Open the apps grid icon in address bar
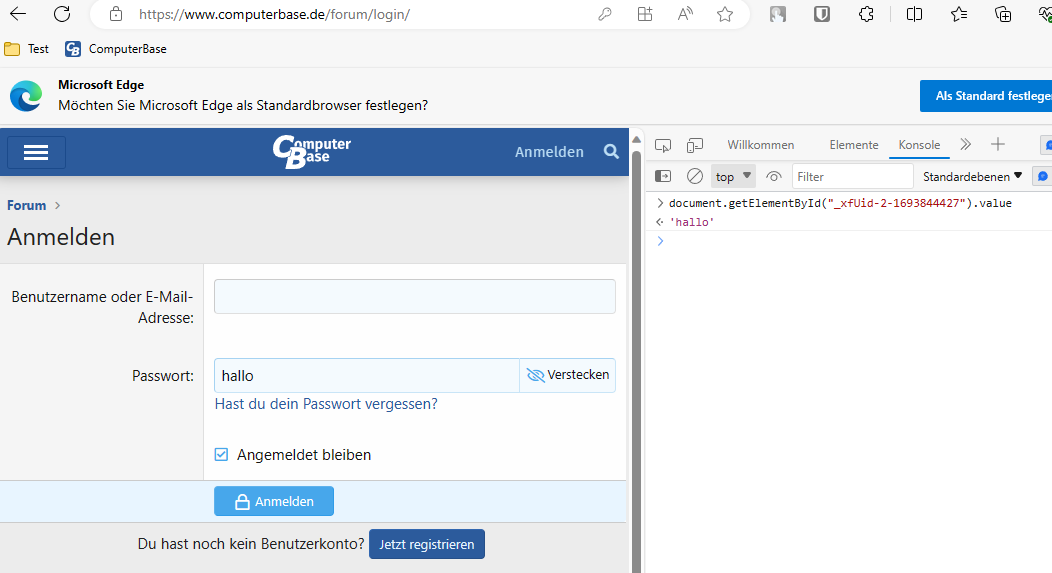The height and width of the screenshot is (573, 1052). point(645,14)
